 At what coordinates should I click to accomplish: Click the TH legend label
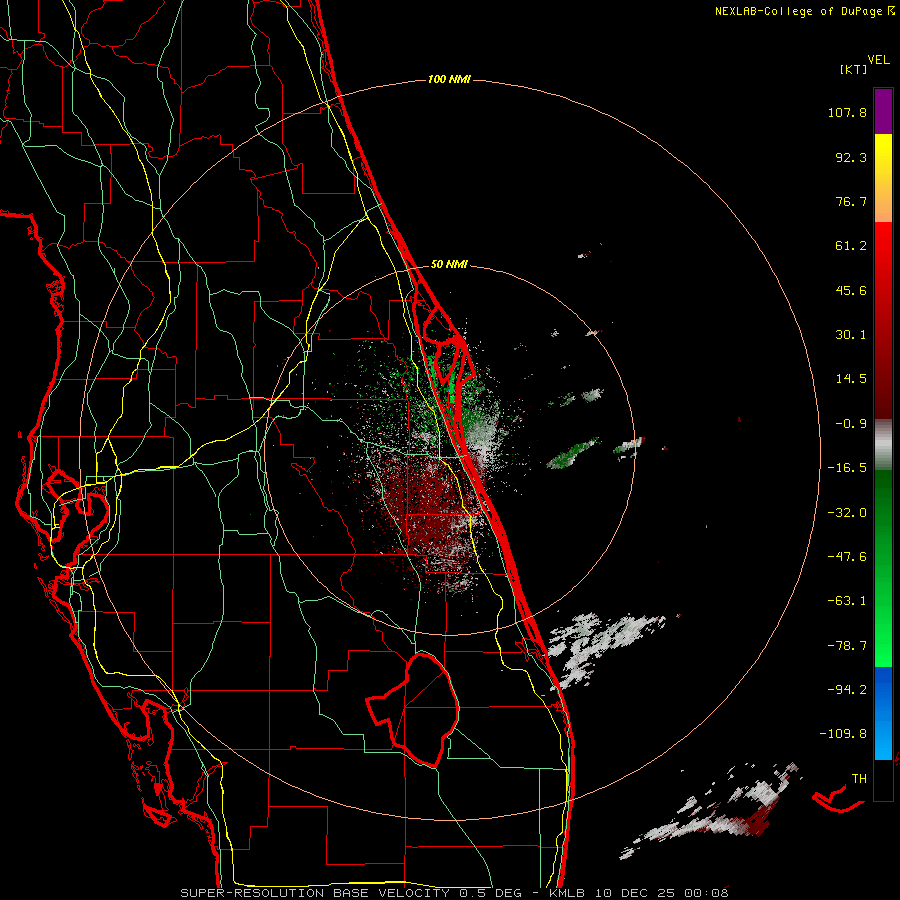pos(859,779)
